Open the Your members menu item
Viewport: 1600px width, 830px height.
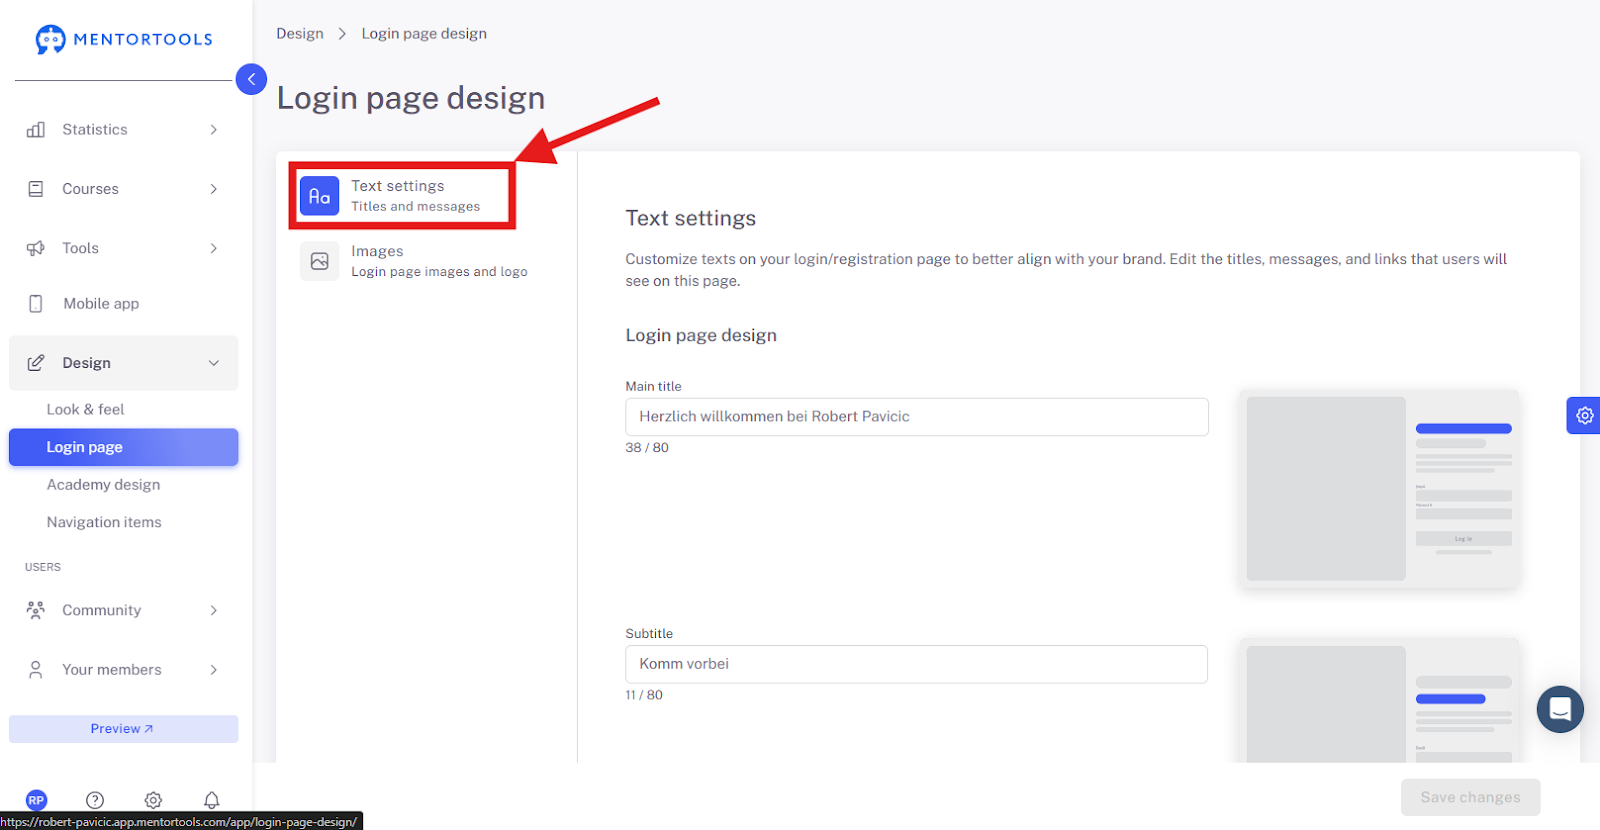[x=124, y=670]
